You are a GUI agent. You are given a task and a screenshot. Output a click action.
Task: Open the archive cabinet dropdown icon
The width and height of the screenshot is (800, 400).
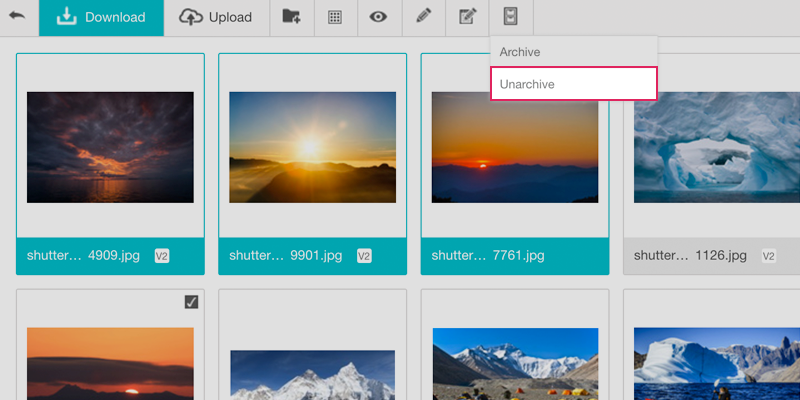tap(510, 16)
